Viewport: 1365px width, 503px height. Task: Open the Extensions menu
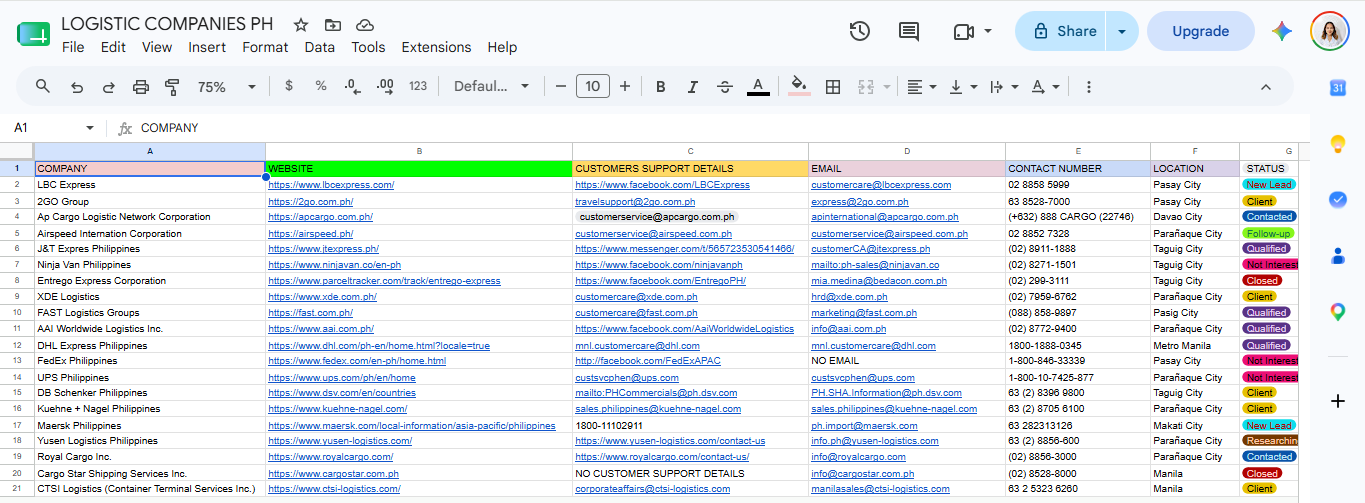click(x=436, y=47)
